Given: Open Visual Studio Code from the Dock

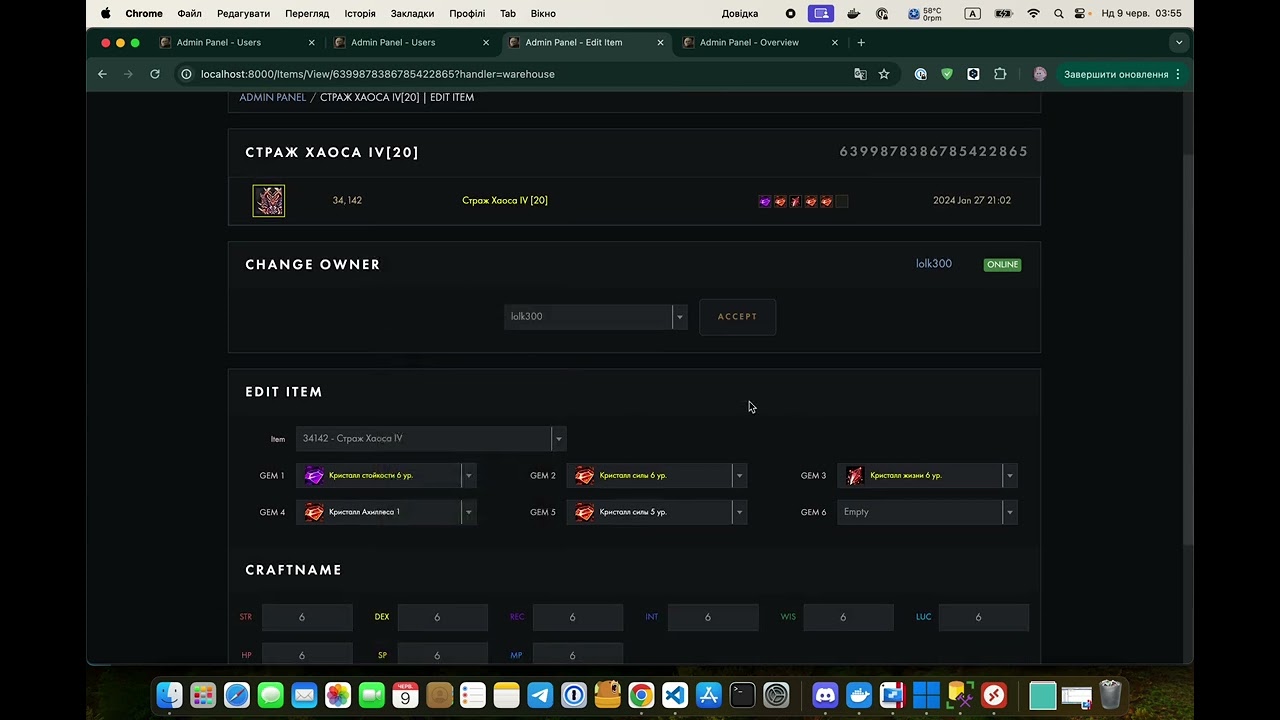Looking at the screenshot, I should pos(675,695).
